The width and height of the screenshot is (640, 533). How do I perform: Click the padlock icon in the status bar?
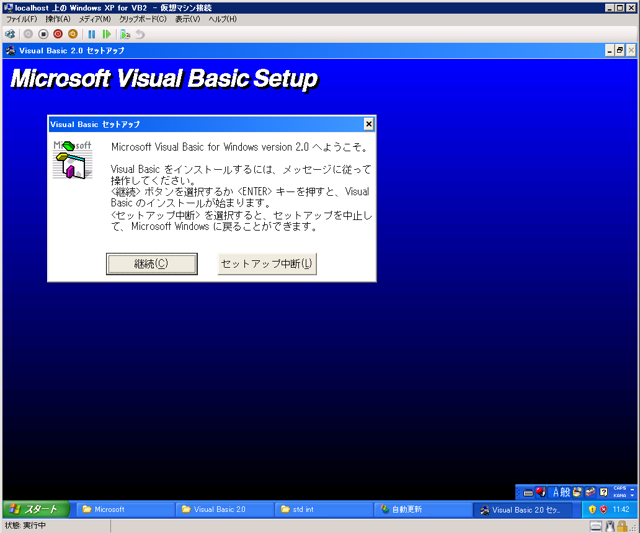click(622, 526)
